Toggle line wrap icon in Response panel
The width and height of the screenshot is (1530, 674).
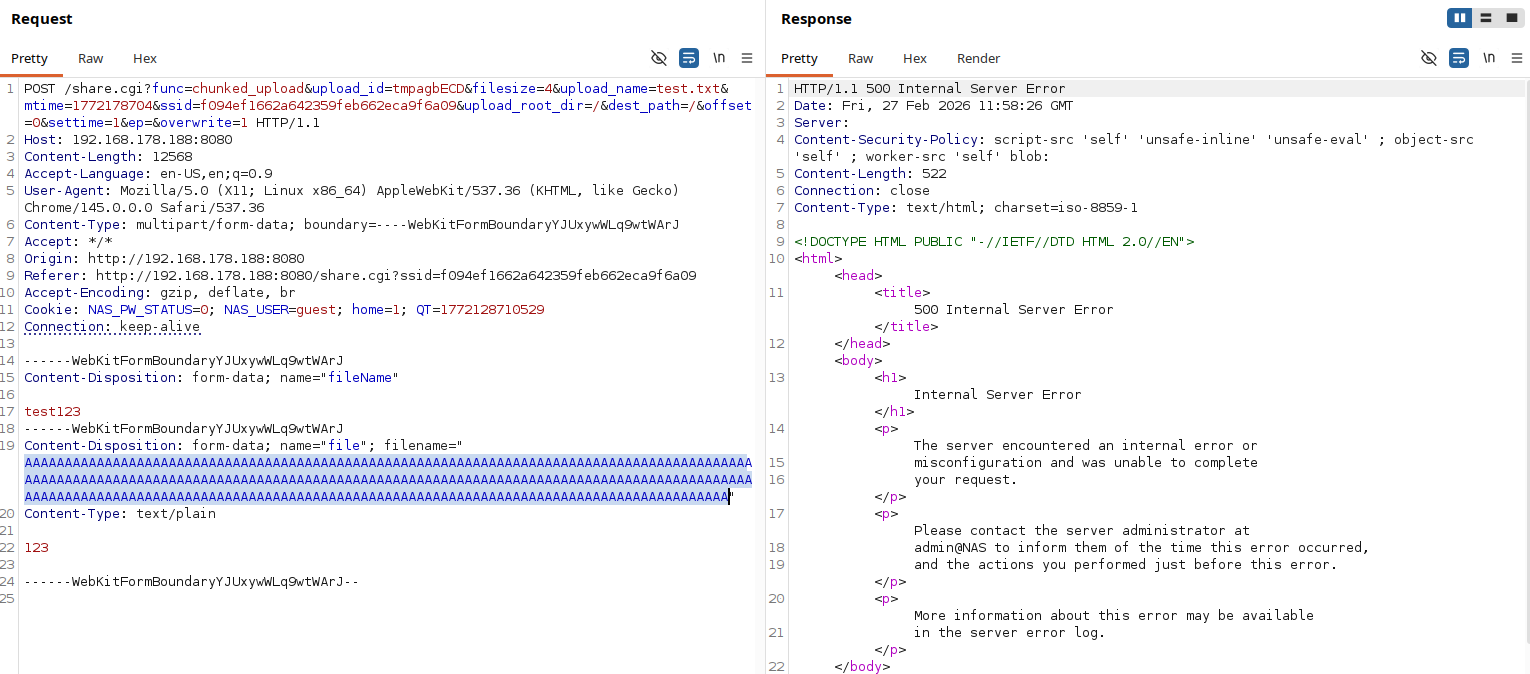click(x=1459, y=58)
